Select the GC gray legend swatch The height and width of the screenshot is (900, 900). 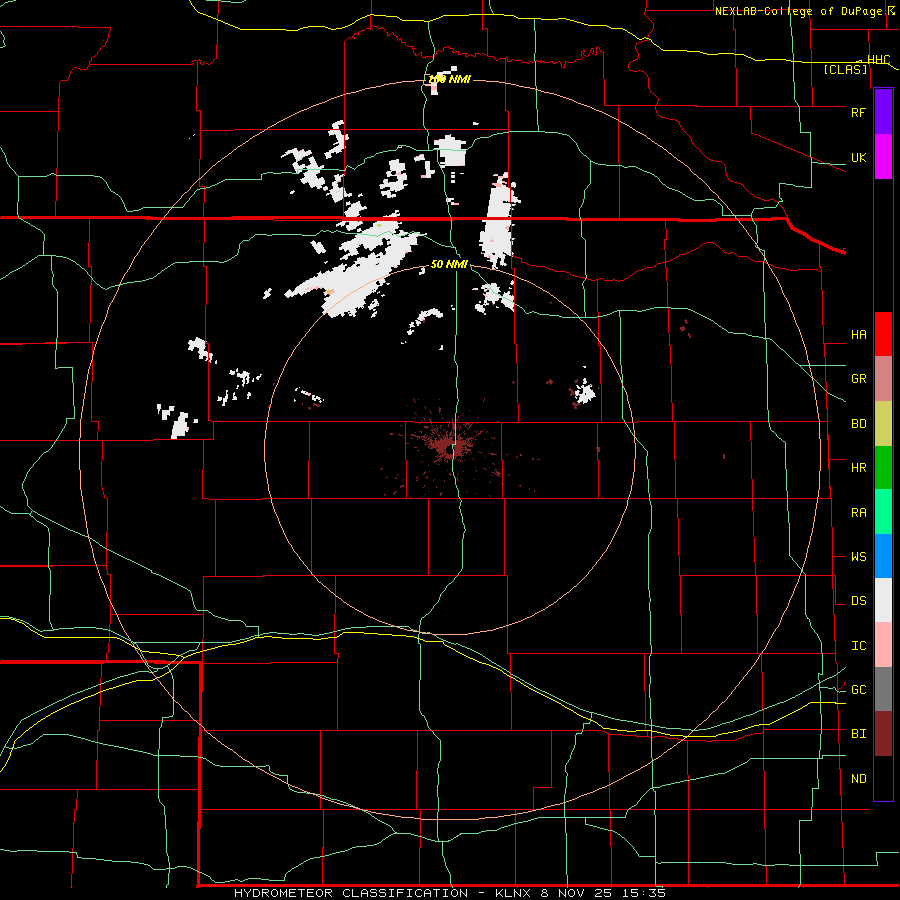[883, 689]
